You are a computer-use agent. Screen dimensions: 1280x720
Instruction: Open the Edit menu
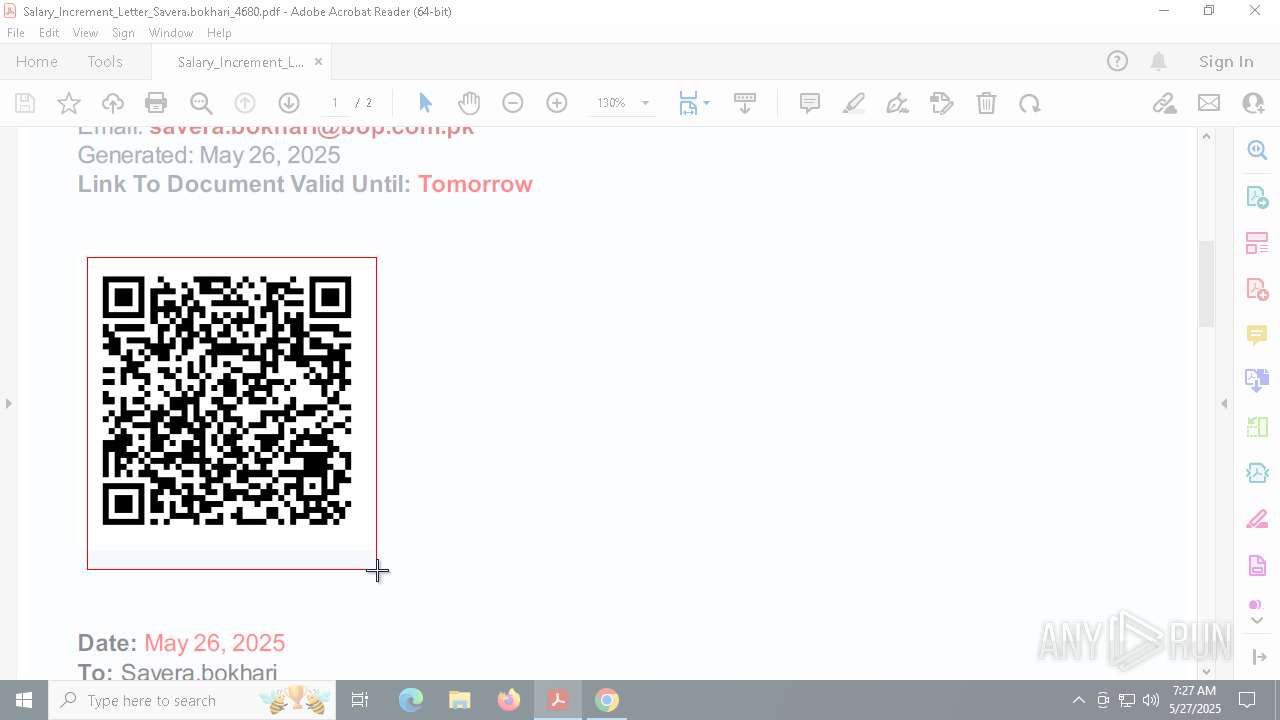[x=49, y=33]
